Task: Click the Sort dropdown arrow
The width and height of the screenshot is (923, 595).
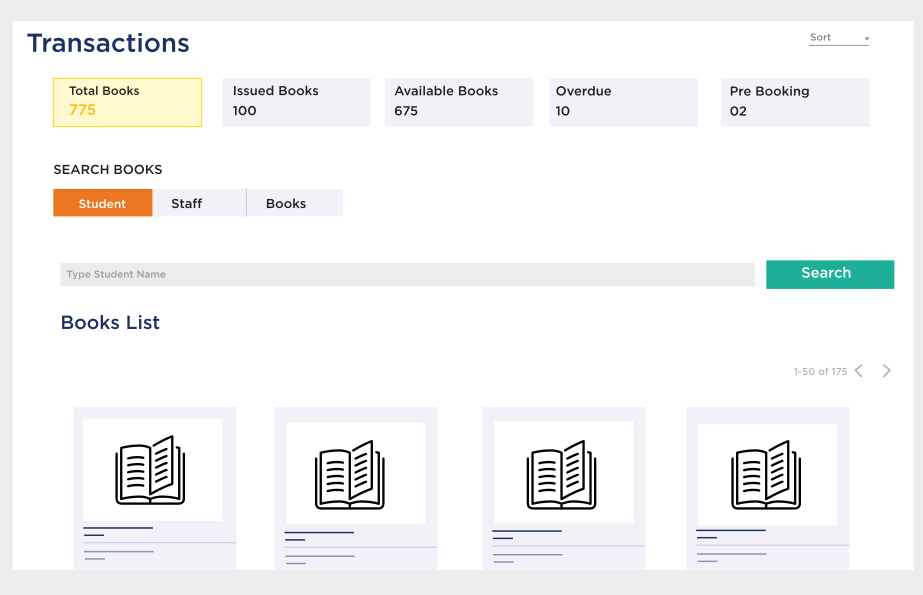Action: click(866, 39)
